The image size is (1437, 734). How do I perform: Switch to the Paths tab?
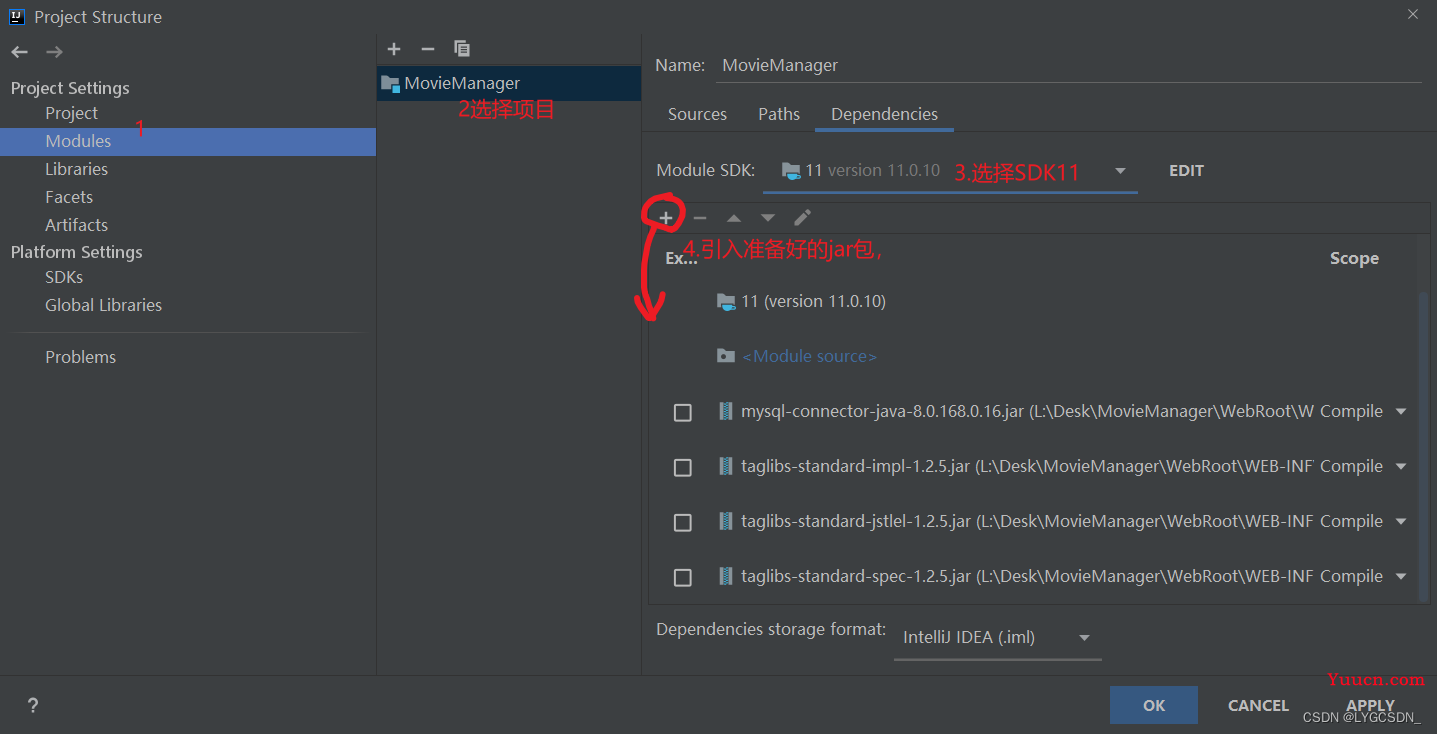779,114
